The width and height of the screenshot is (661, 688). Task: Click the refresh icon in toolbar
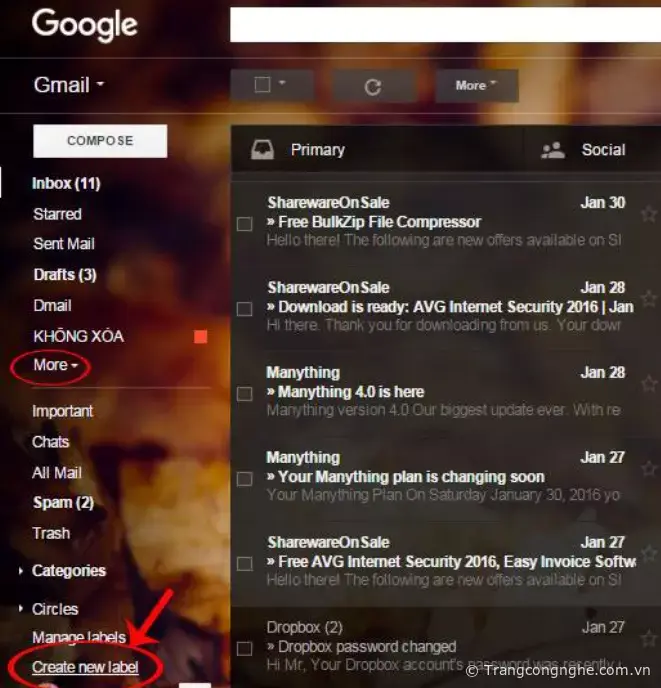click(372, 86)
